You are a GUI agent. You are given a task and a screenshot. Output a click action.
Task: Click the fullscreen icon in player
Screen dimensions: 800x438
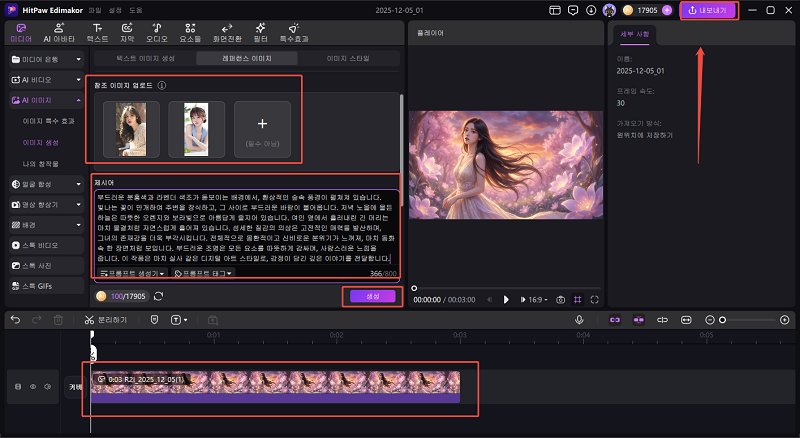pyautogui.click(x=594, y=300)
